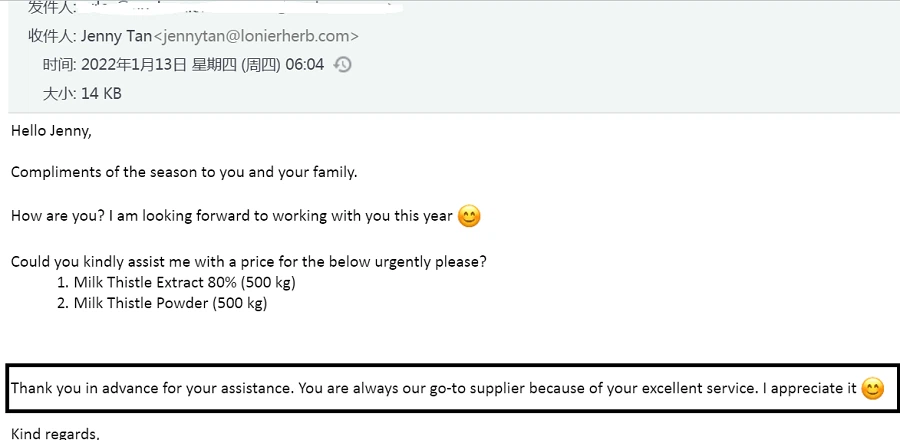
Task: Click the "Could you kindly assist me" line
Action: [x=249, y=262]
